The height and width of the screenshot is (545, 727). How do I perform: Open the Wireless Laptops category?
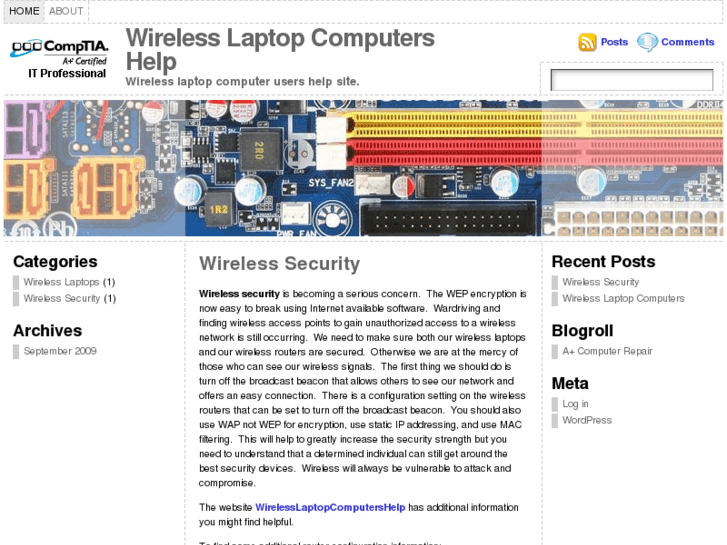tap(61, 282)
